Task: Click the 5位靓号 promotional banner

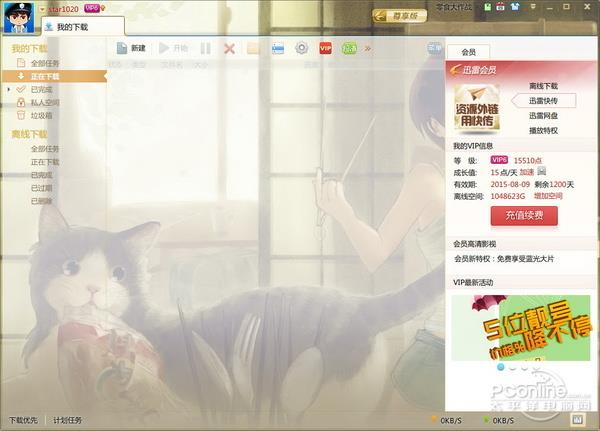Action: [x=521, y=327]
